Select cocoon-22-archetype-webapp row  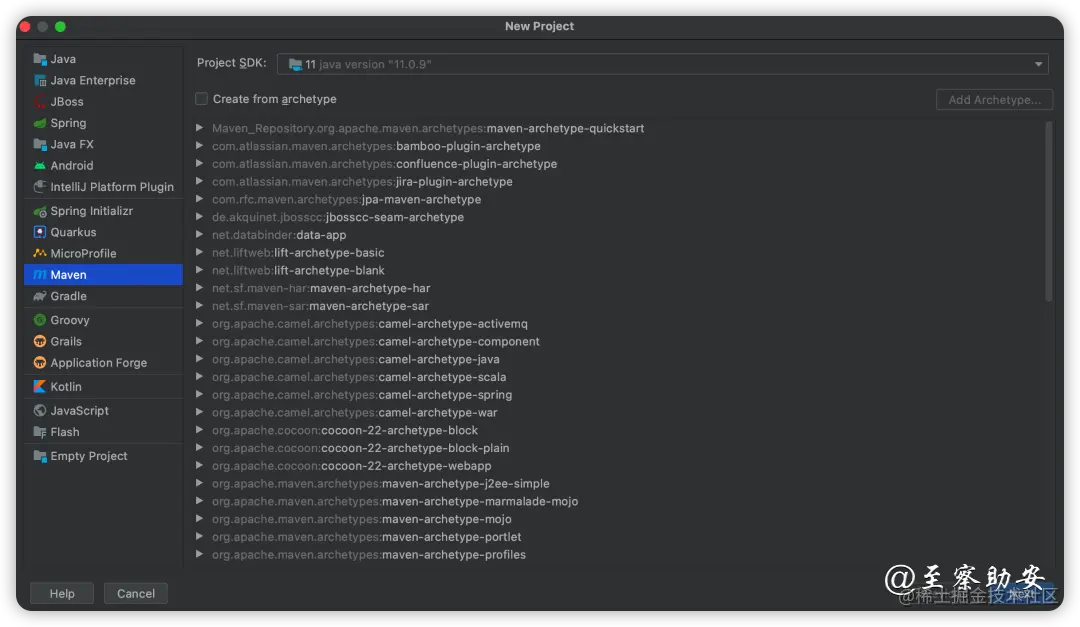351,466
